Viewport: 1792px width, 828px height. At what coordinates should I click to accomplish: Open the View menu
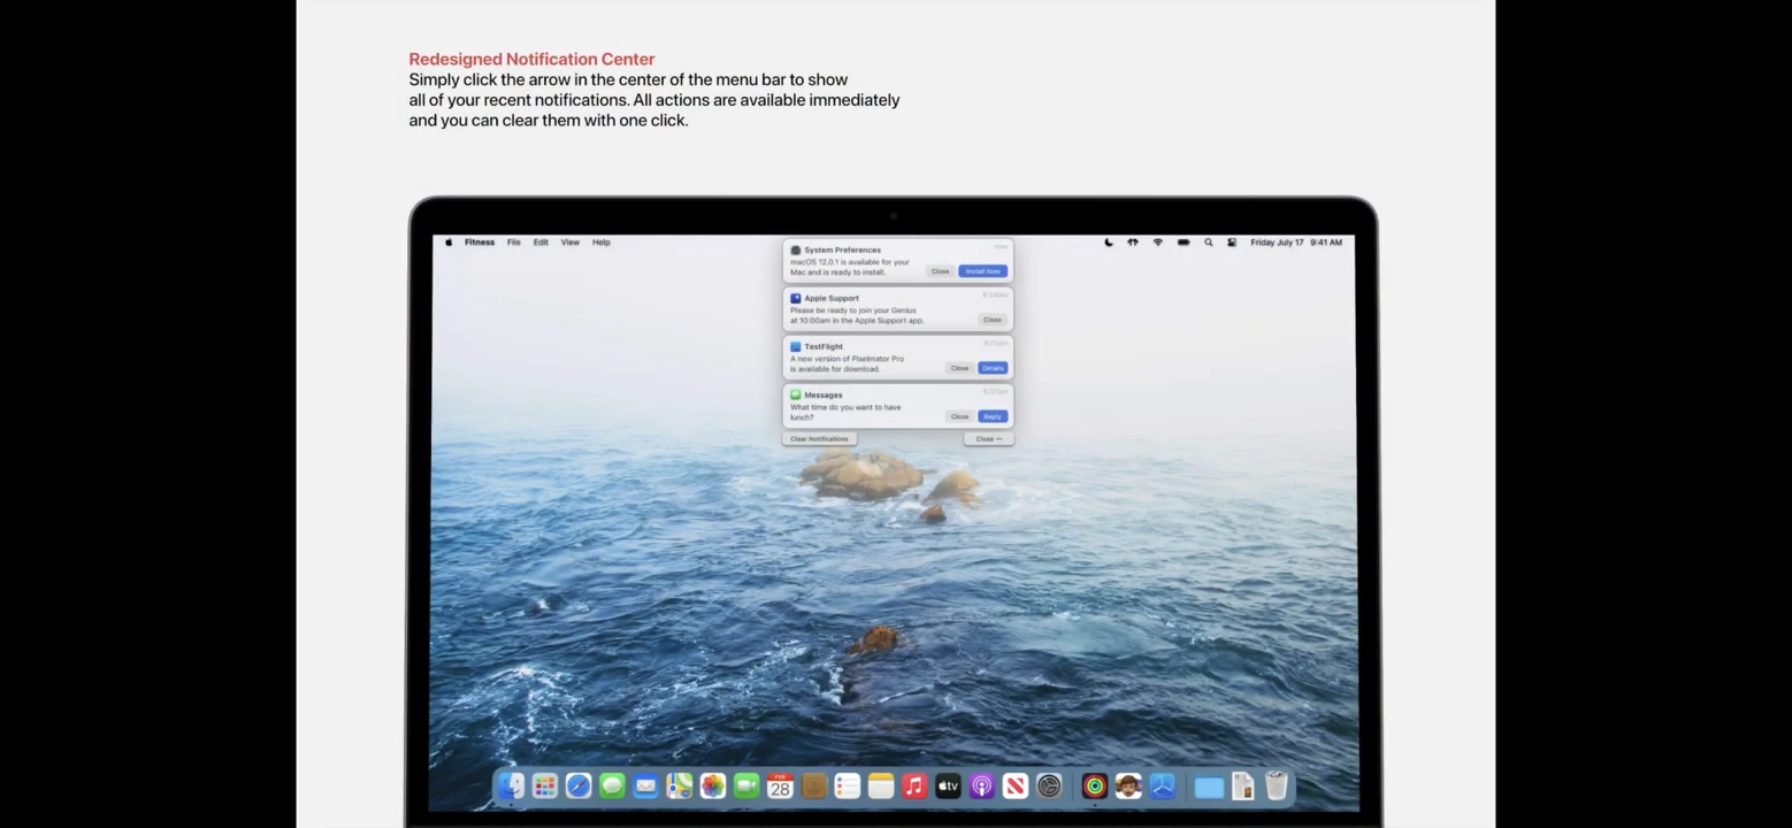tap(570, 242)
